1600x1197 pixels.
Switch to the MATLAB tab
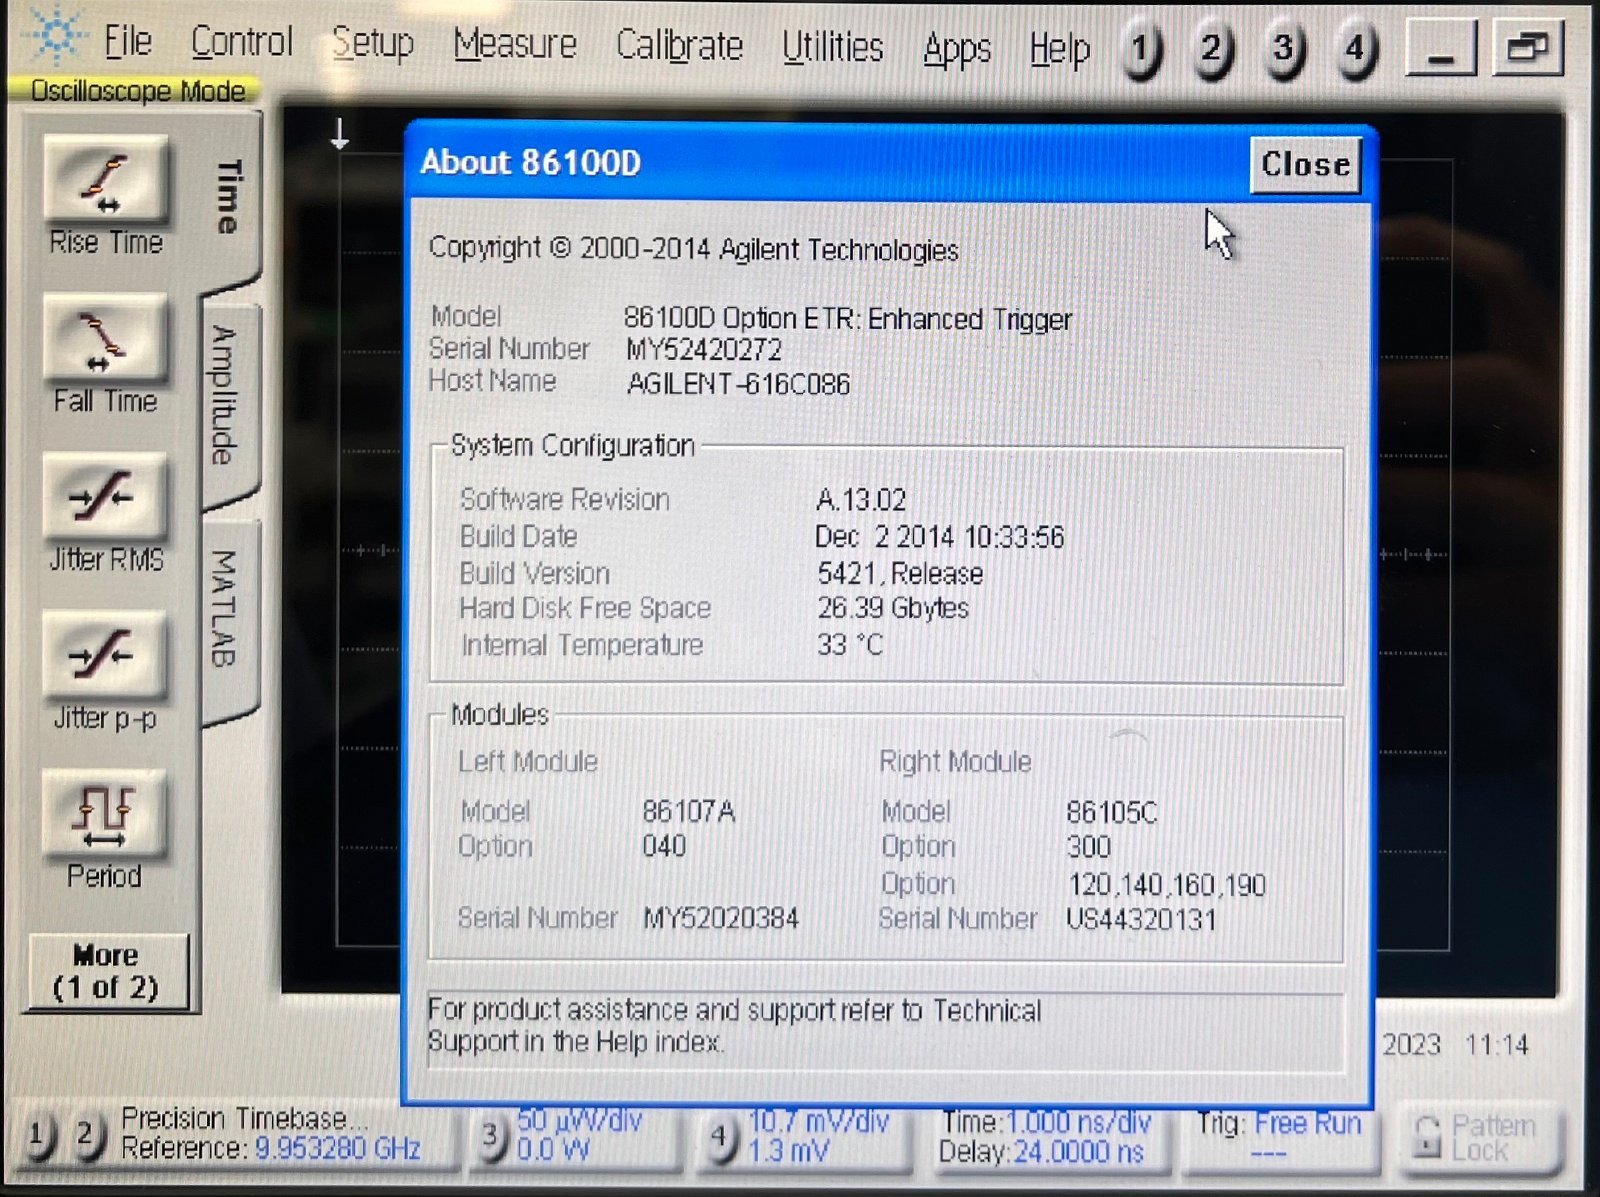tap(229, 609)
